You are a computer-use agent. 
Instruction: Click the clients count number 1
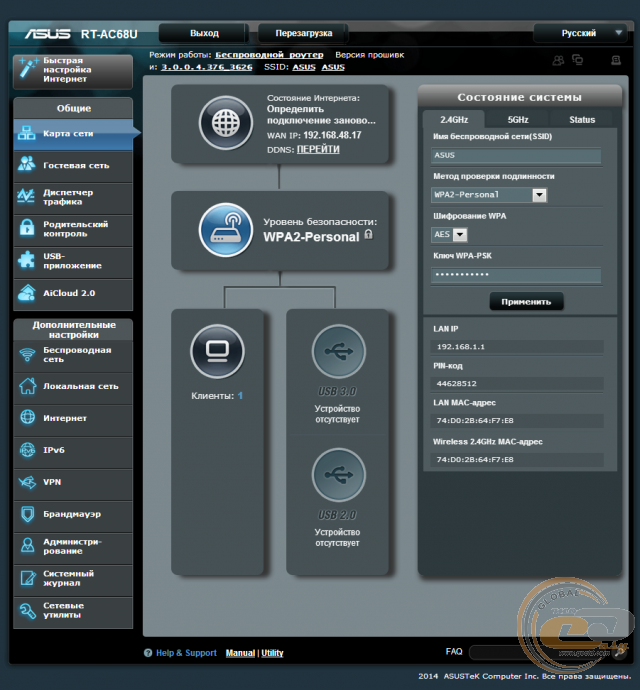coord(240,396)
